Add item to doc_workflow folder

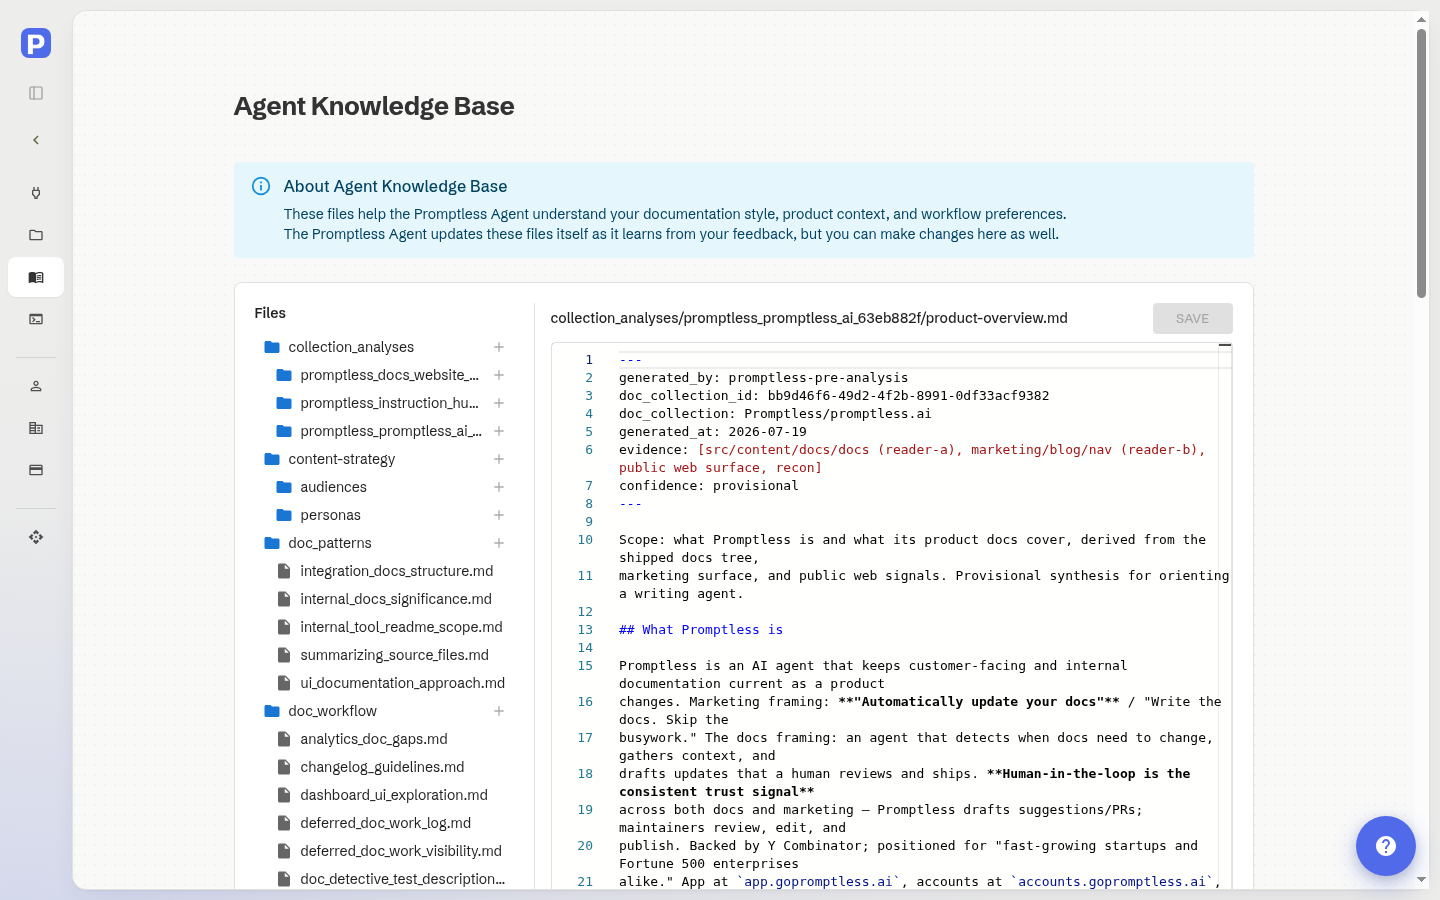click(x=499, y=711)
